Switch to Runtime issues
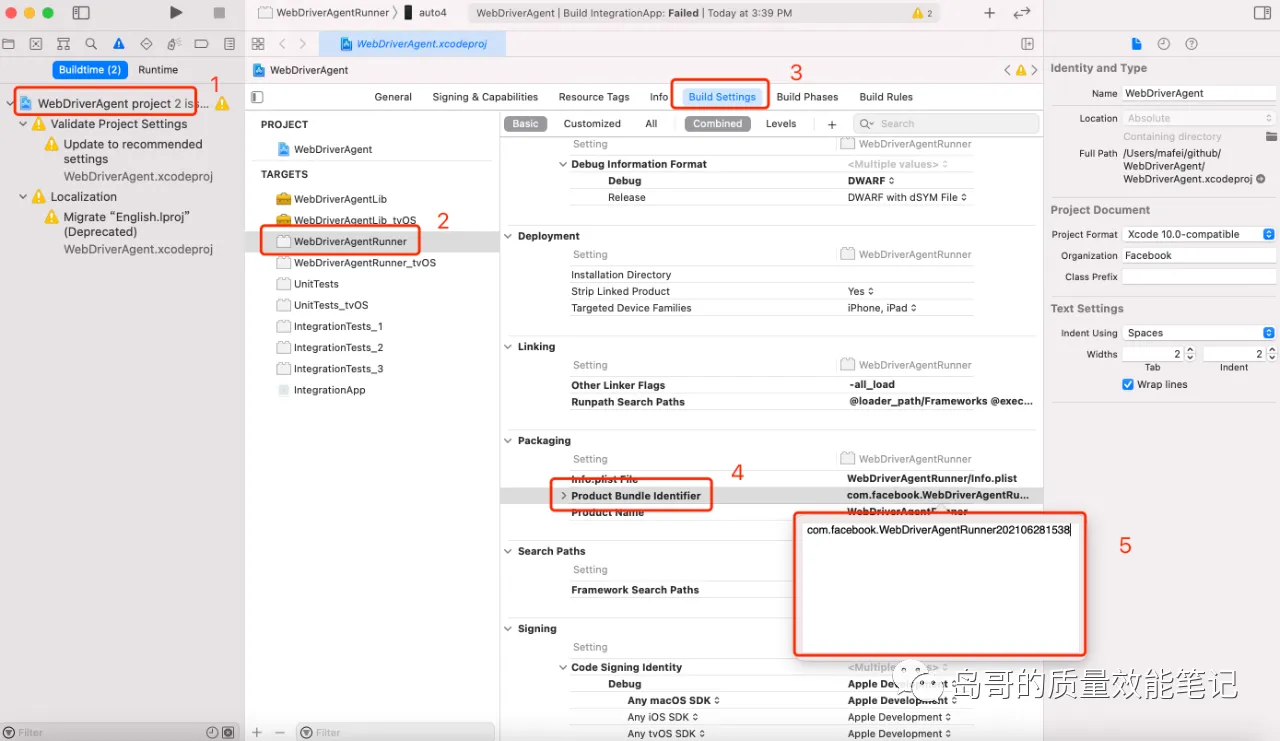This screenshot has height=741, width=1280. pyautogui.click(x=158, y=70)
